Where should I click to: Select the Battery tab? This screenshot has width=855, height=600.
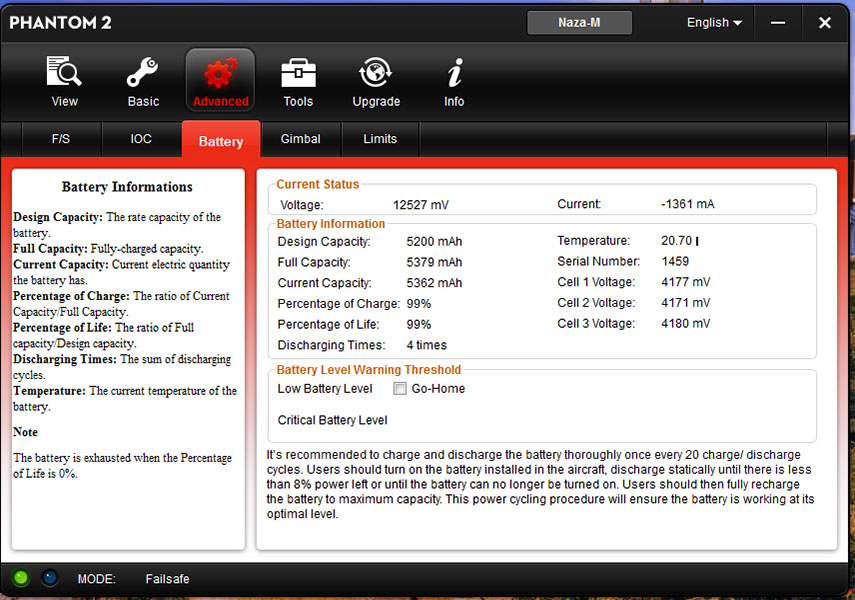221,141
